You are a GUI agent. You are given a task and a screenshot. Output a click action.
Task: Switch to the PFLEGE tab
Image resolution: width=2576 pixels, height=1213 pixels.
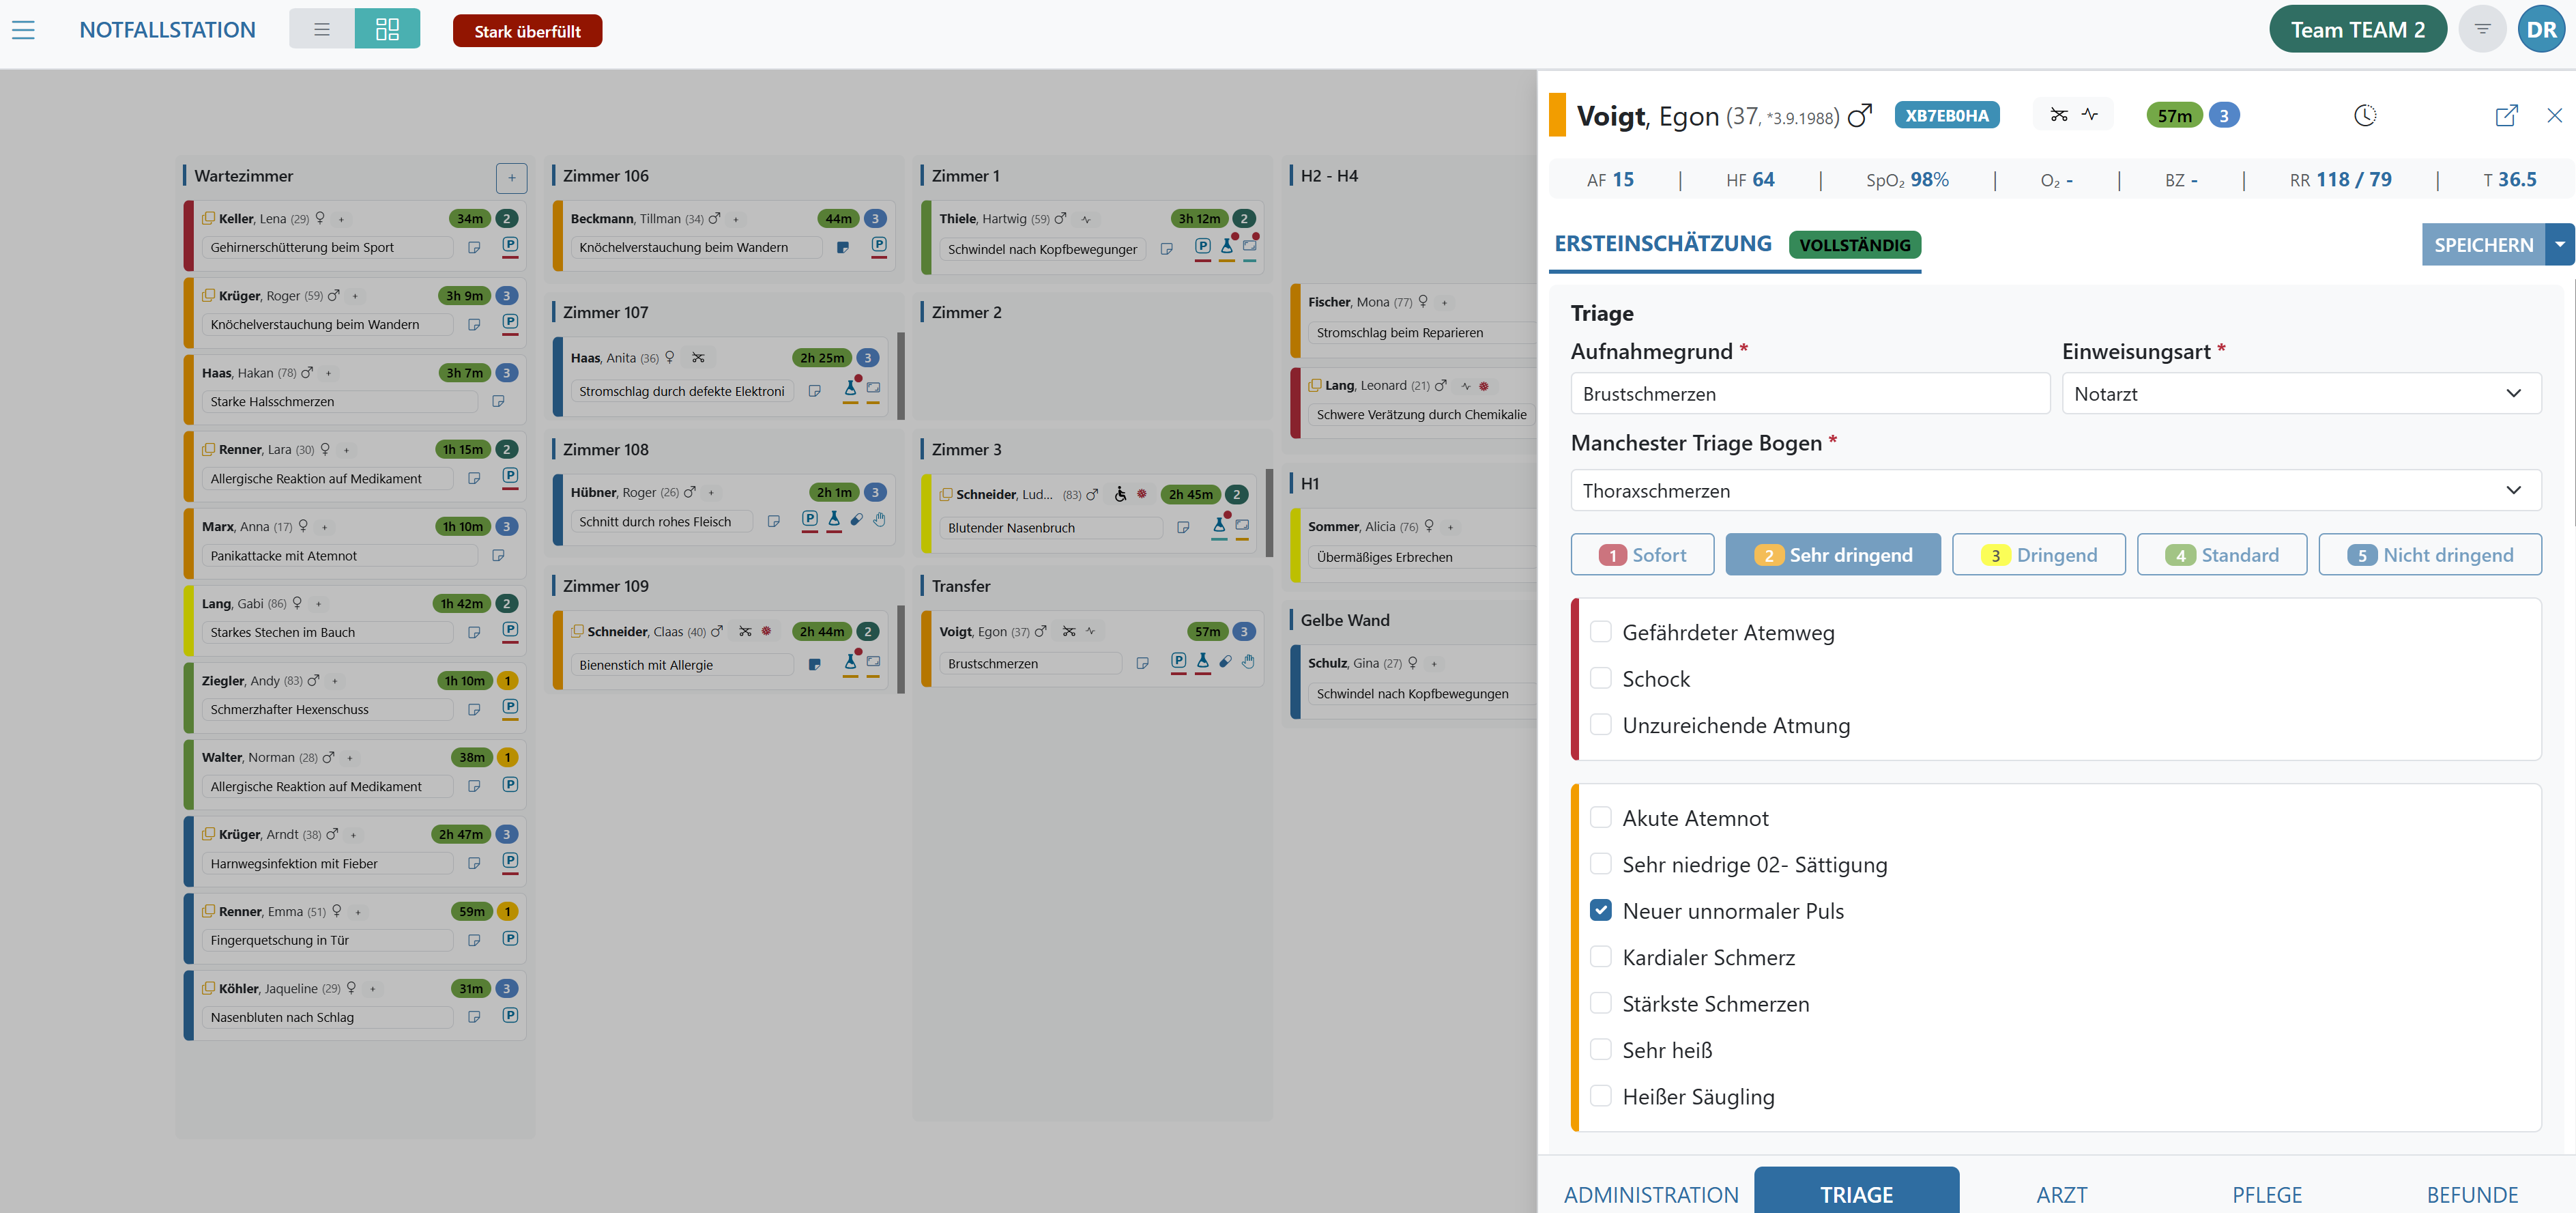point(2267,1194)
